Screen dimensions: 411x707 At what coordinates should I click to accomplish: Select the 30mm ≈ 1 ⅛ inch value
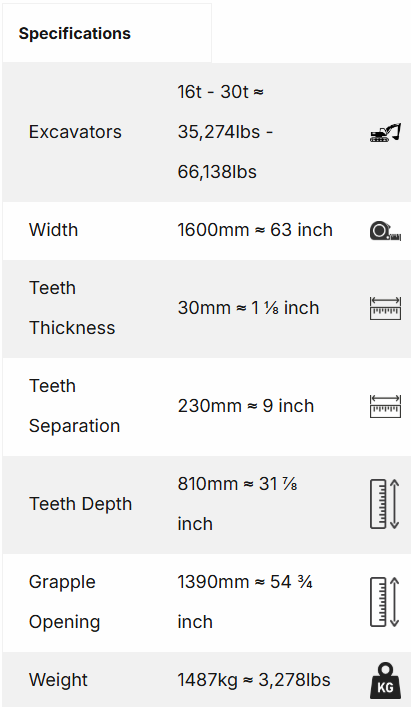[x=248, y=308]
